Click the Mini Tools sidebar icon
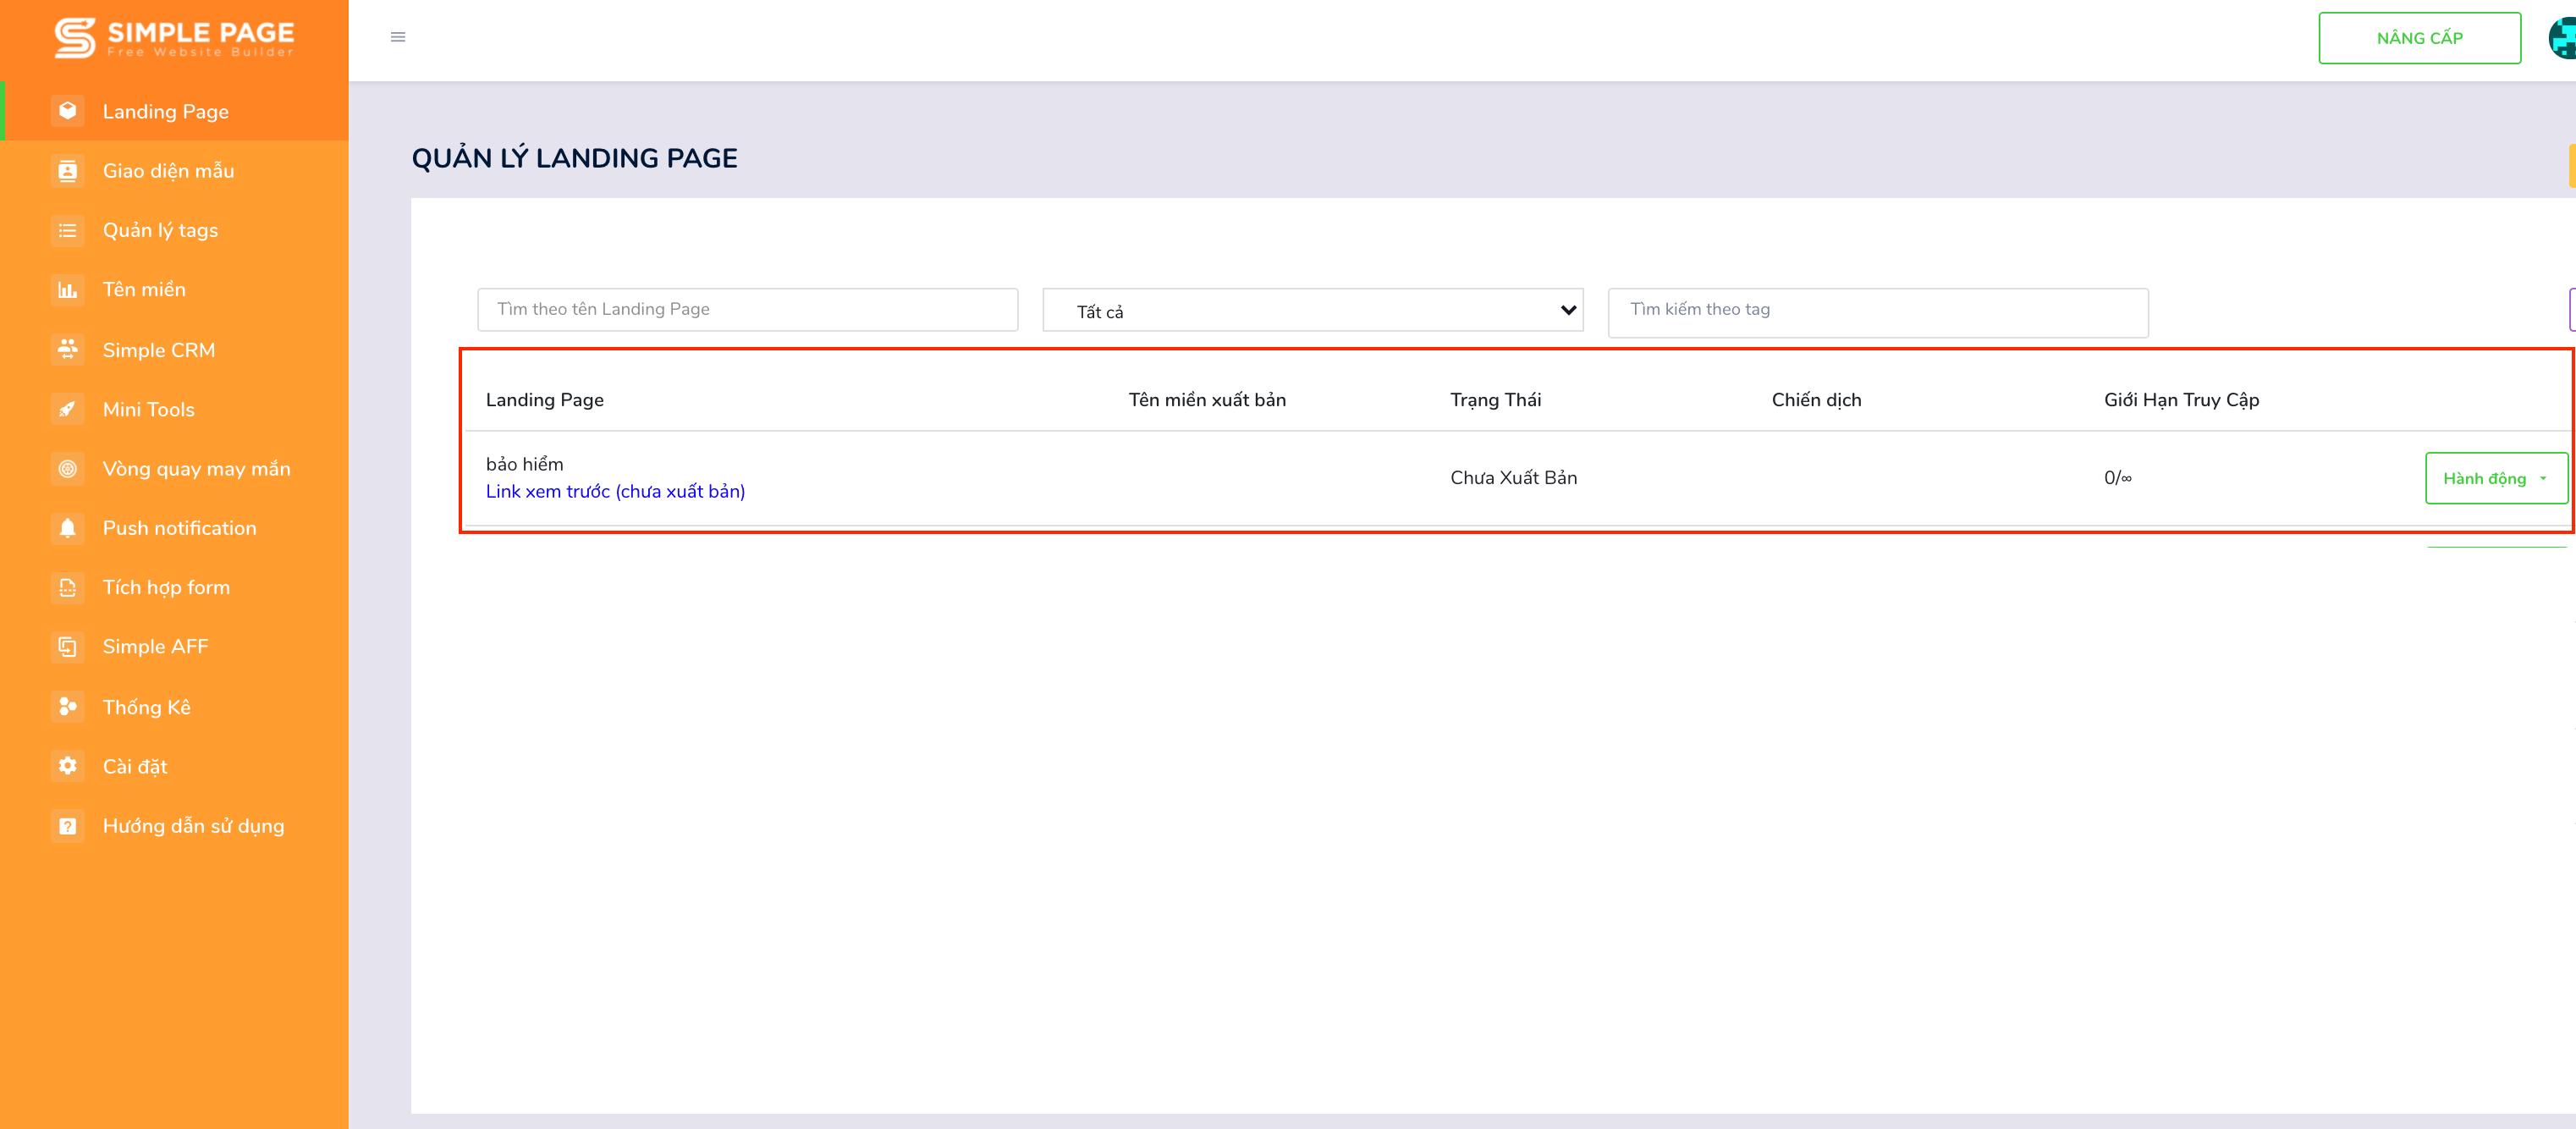Viewport: 2576px width, 1129px height. click(66, 410)
